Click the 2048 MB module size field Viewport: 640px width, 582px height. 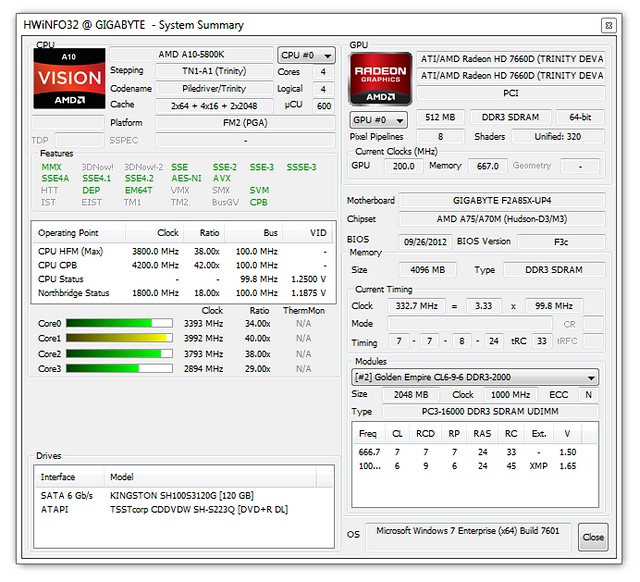tap(411, 395)
